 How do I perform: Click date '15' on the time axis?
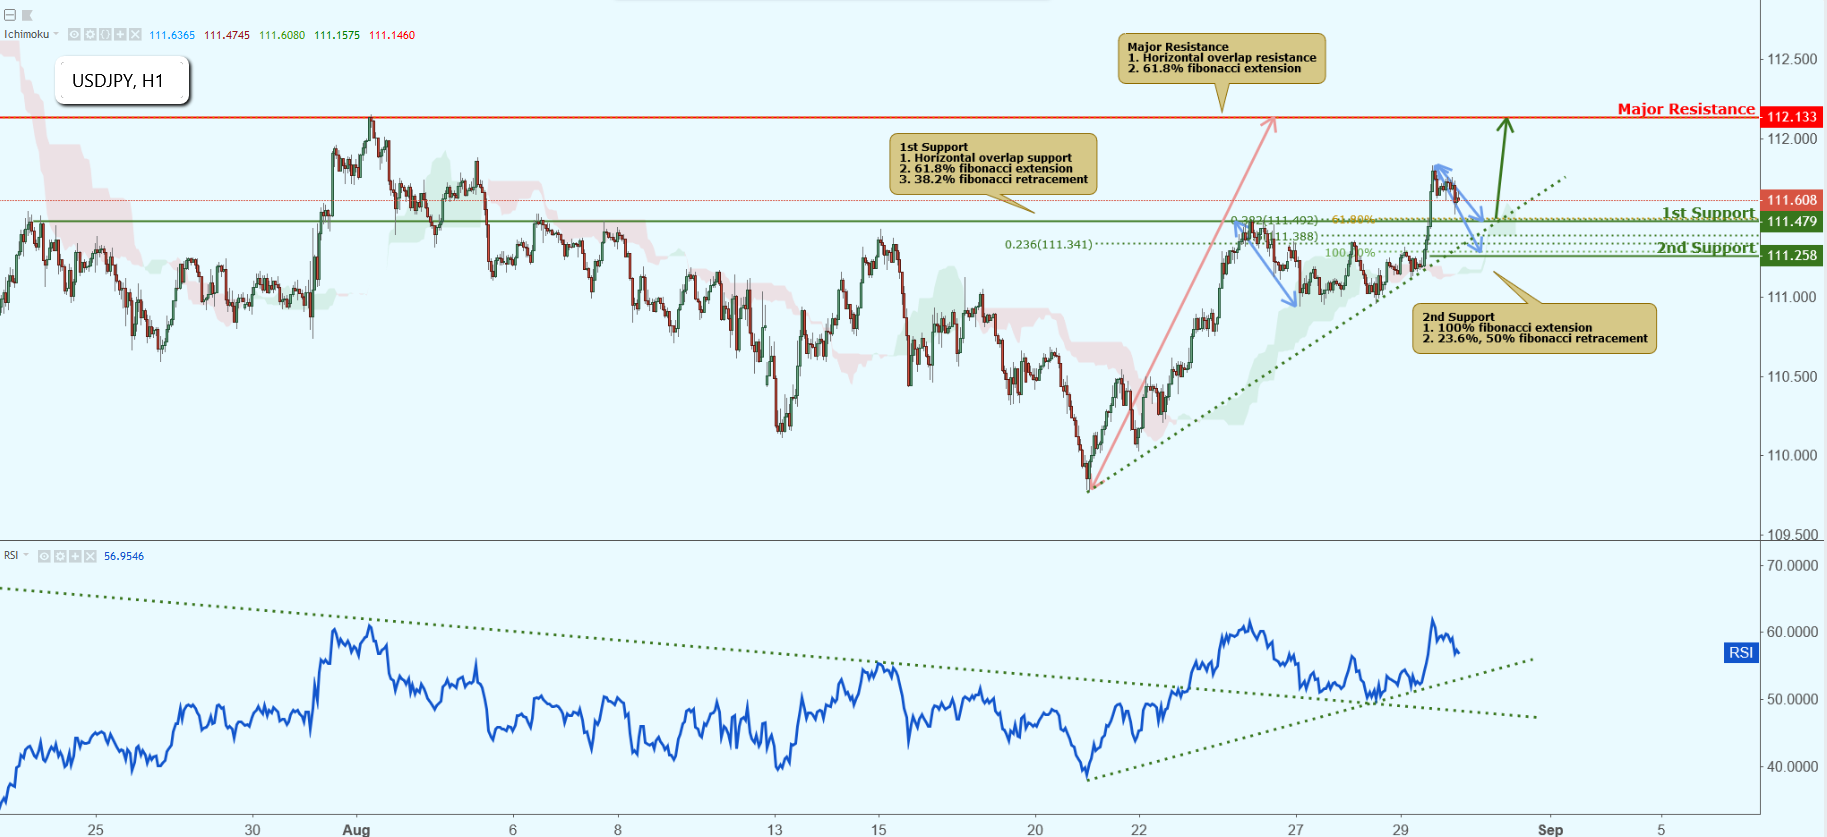tap(878, 829)
